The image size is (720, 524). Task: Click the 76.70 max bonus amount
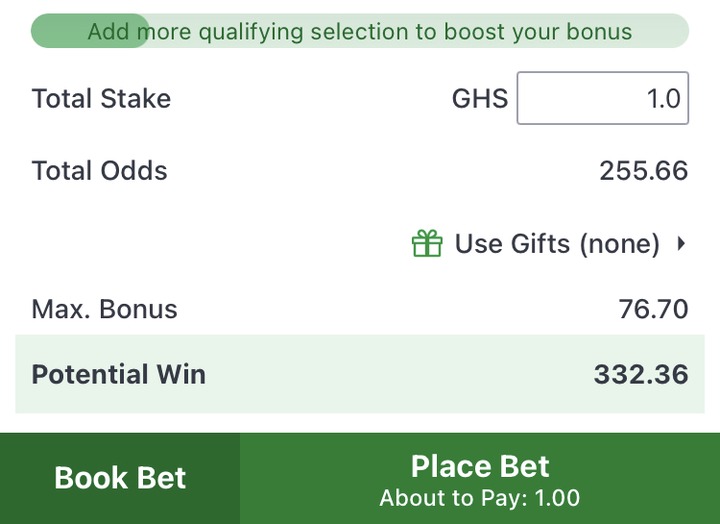pos(653,308)
